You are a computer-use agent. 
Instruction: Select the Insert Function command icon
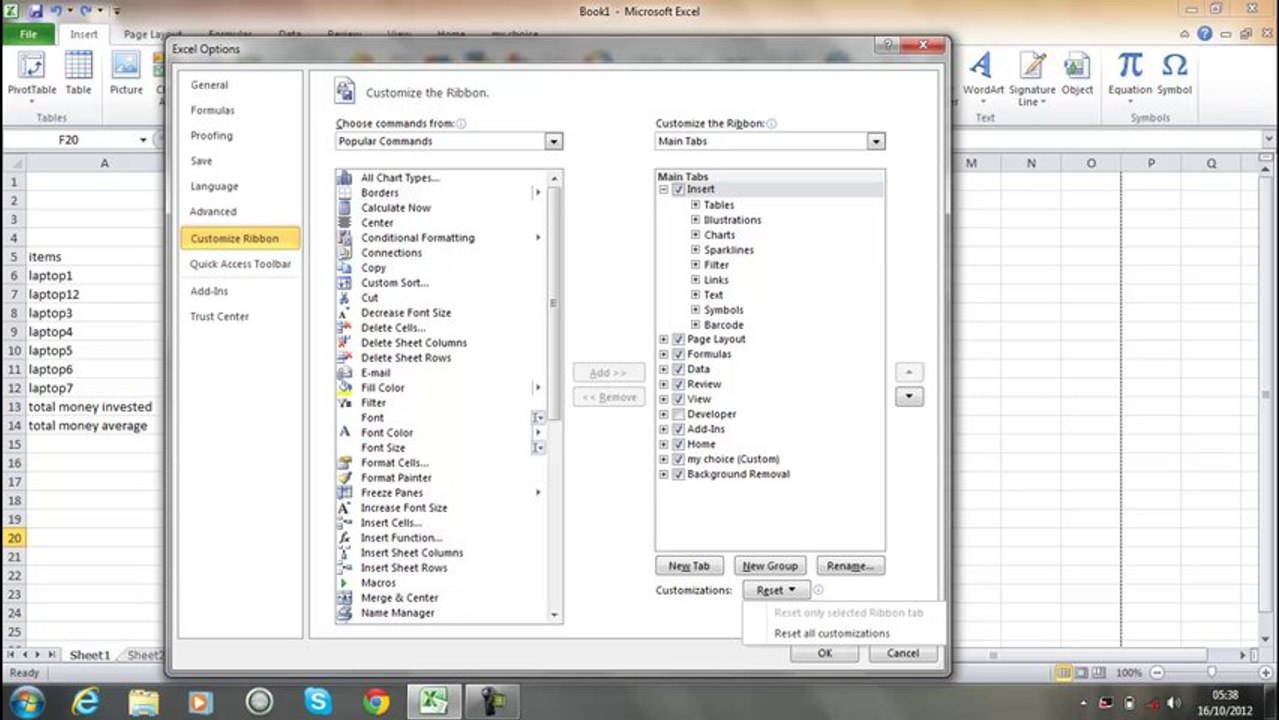click(345, 538)
